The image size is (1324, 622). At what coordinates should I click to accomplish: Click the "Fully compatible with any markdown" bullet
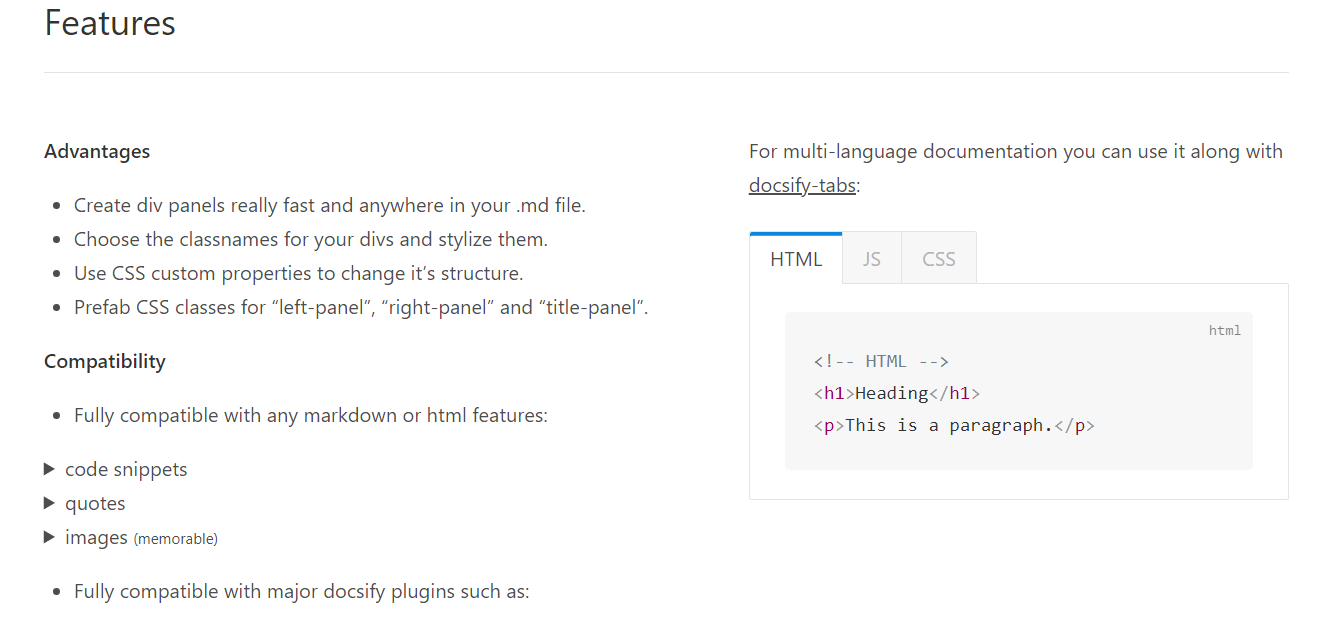tap(310, 415)
